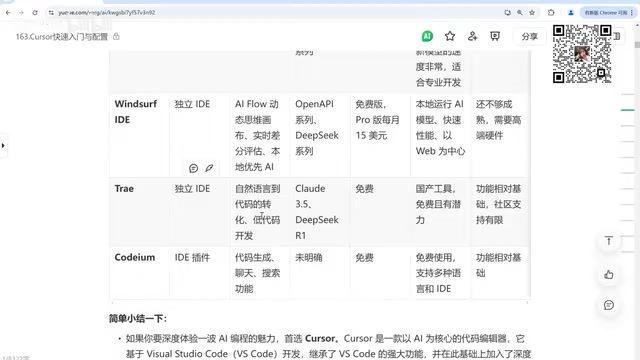Viewport: 640px width, 360px height.
Task: Click the cell starting 功能相对基础，社区支持有限
Action: 500,211
